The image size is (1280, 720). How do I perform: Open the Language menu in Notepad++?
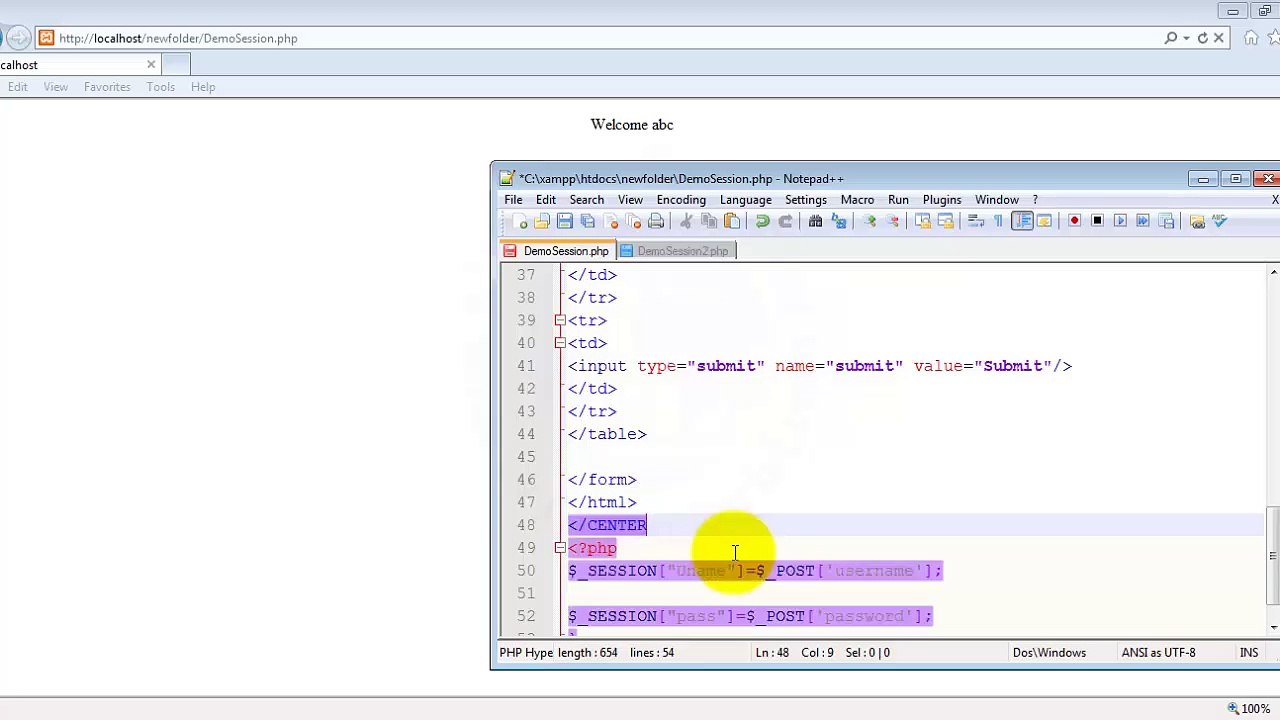pyautogui.click(x=745, y=200)
